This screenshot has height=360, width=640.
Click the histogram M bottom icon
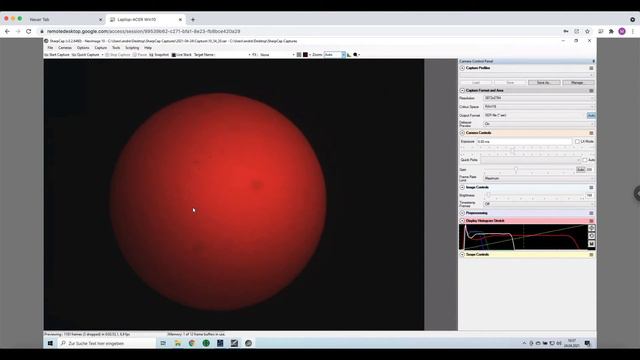[x=591, y=244]
